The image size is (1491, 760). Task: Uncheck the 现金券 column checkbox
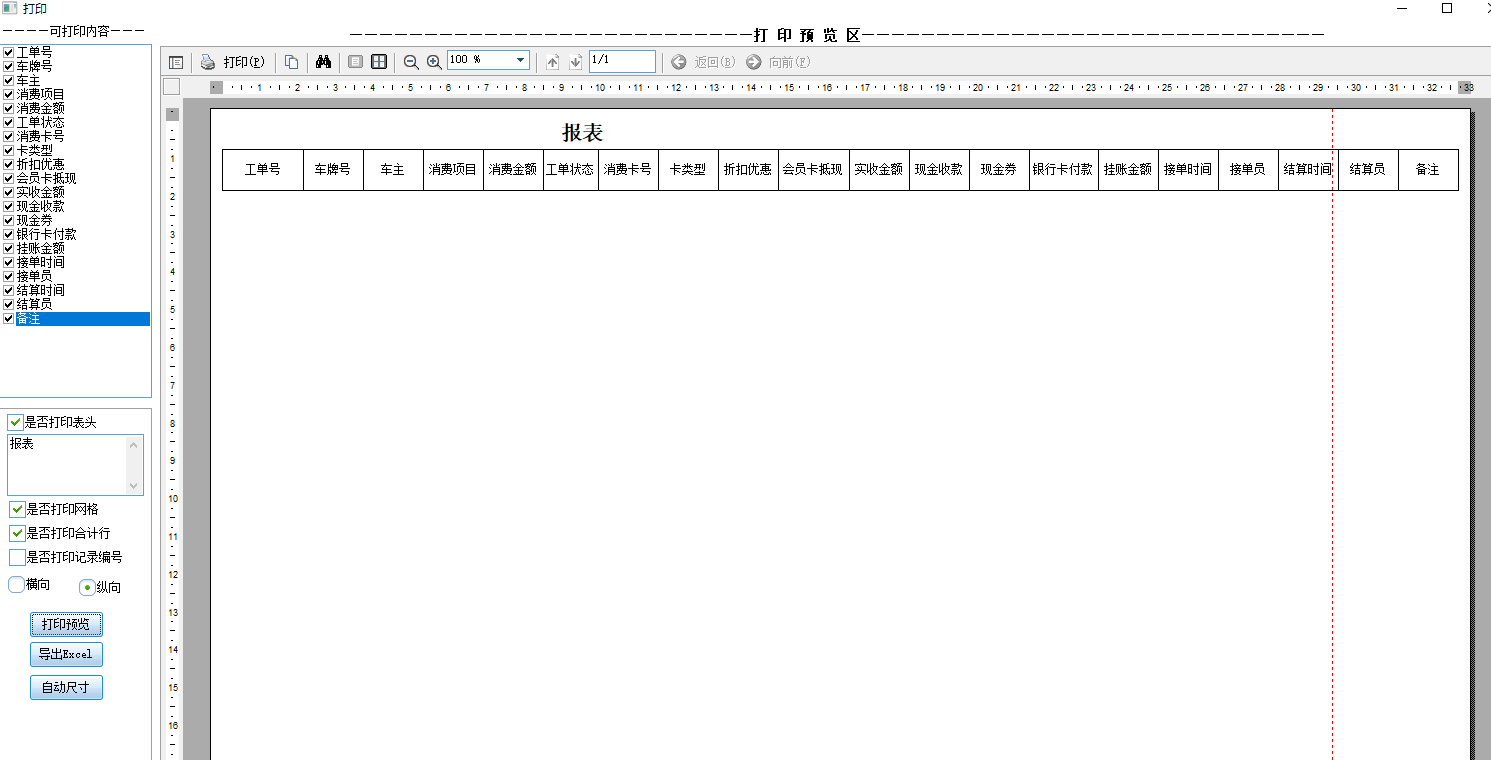[9, 220]
